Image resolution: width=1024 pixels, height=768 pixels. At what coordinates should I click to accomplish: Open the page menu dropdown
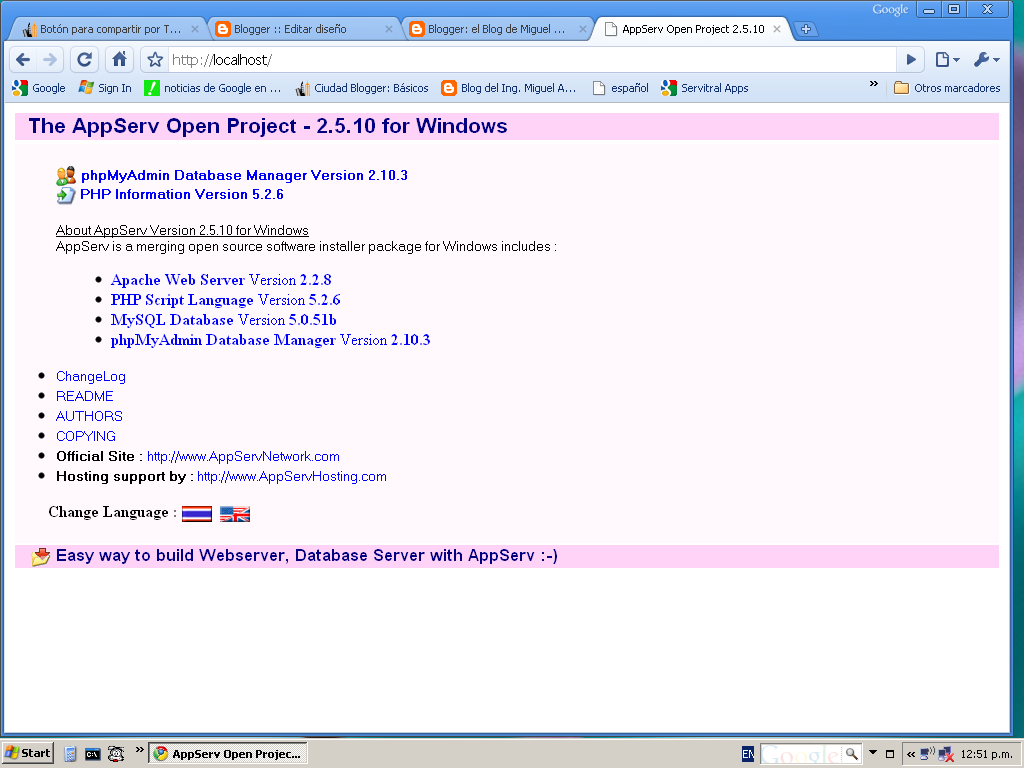[x=947, y=60]
